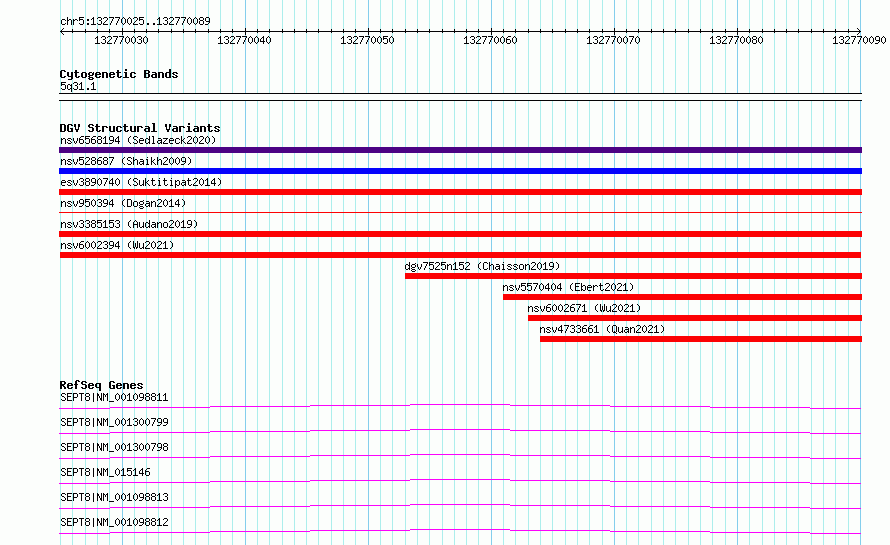Click the nsv6568194 (Sedlazeck2020) variant label
This screenshot has height=545, width=890.
[138, 140]
